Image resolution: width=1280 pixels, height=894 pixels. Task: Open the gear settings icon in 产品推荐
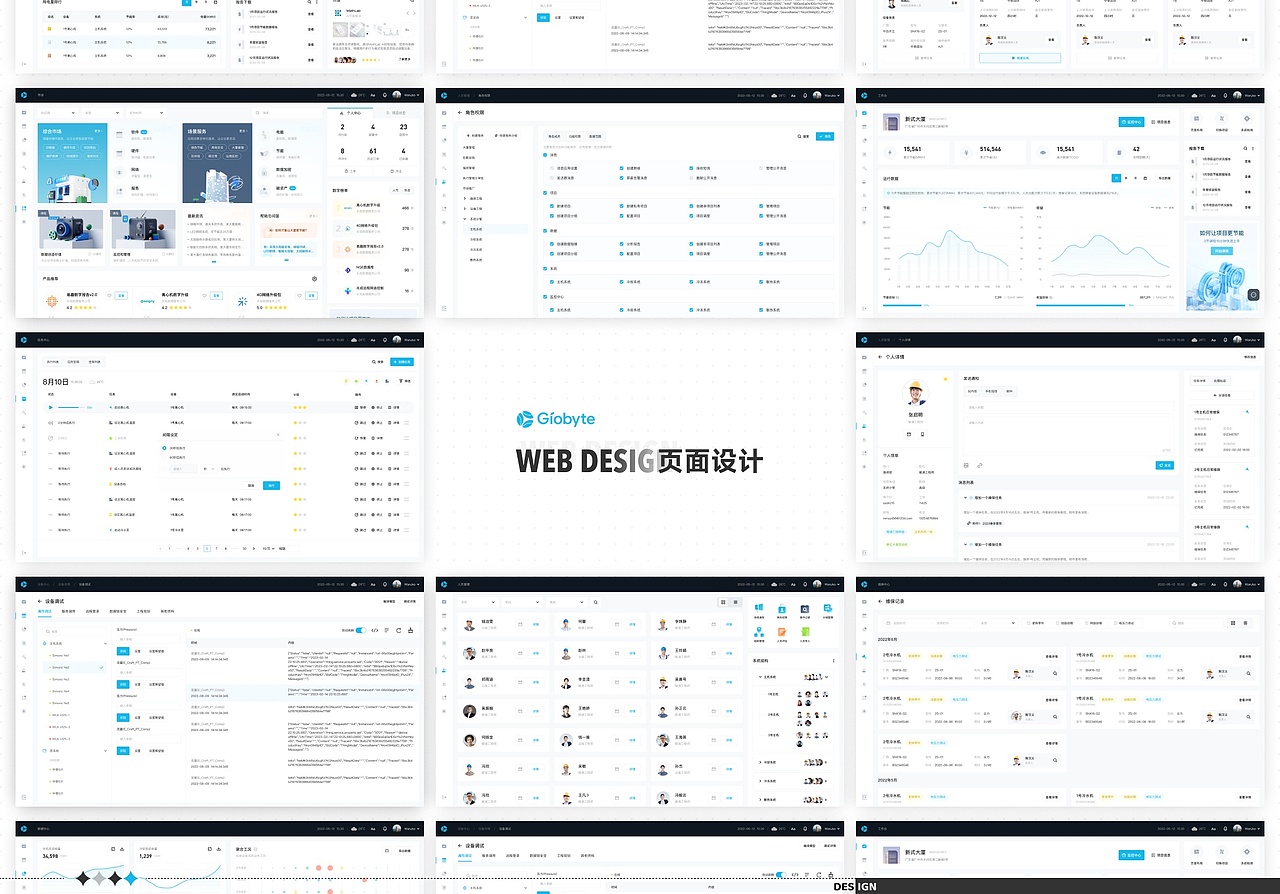point(315,279)
